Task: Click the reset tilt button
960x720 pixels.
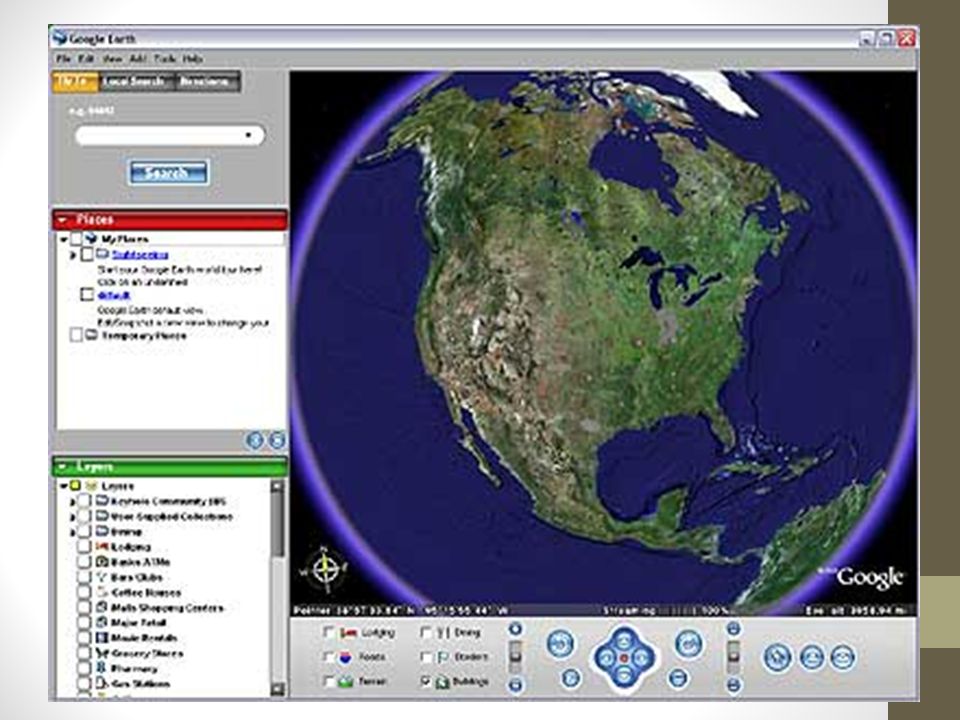Action: click(678, 678)
